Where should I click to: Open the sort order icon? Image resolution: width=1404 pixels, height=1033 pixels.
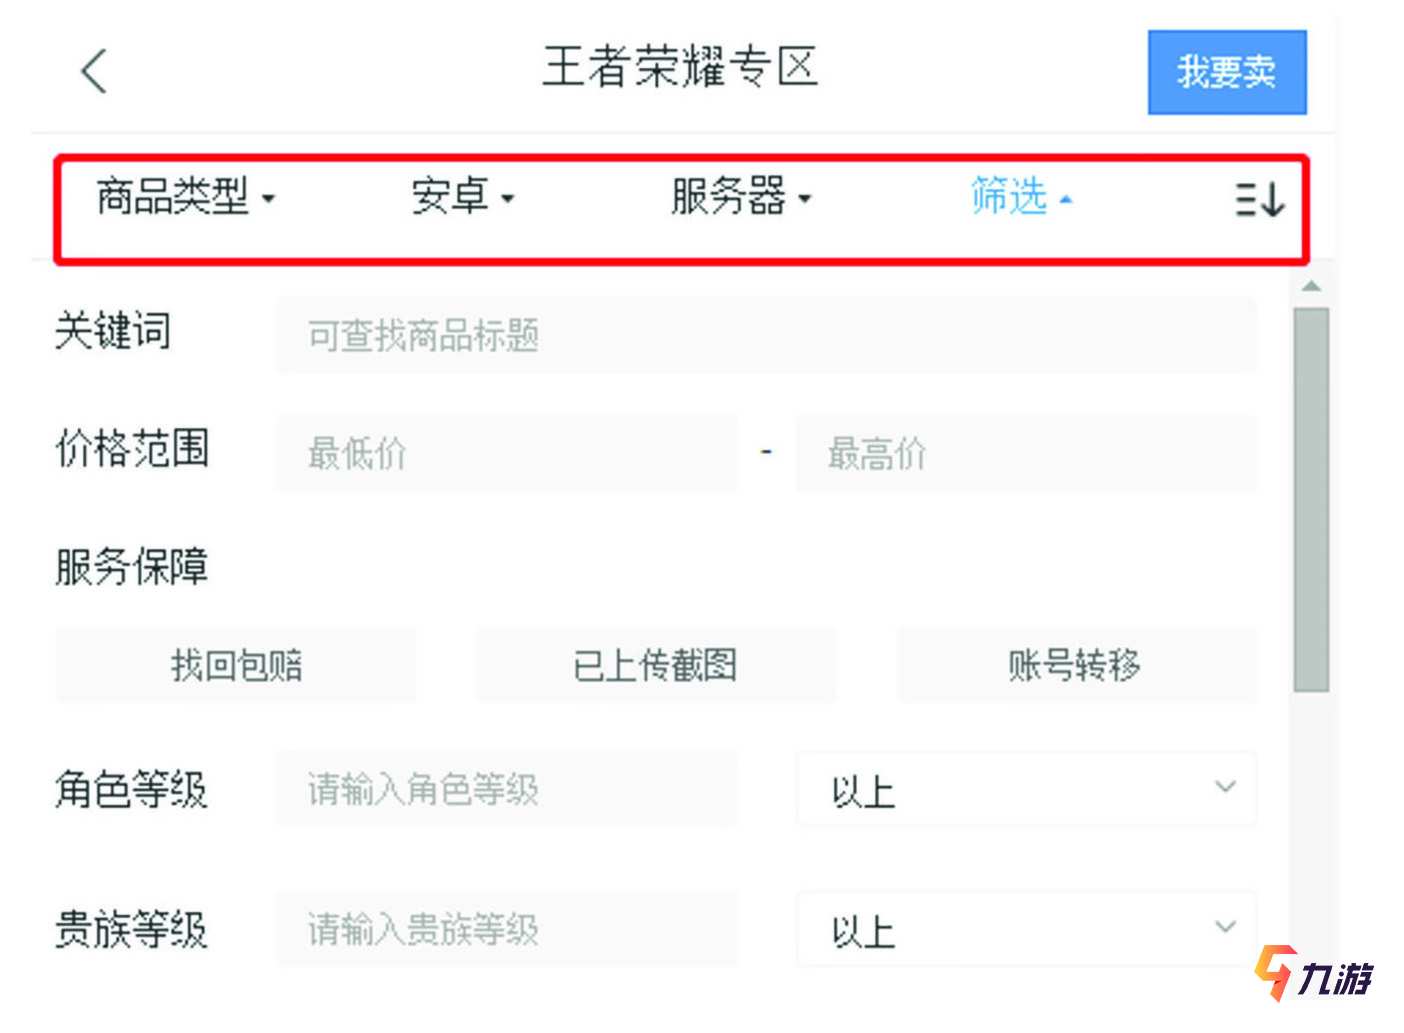[x=1259, y=199]
